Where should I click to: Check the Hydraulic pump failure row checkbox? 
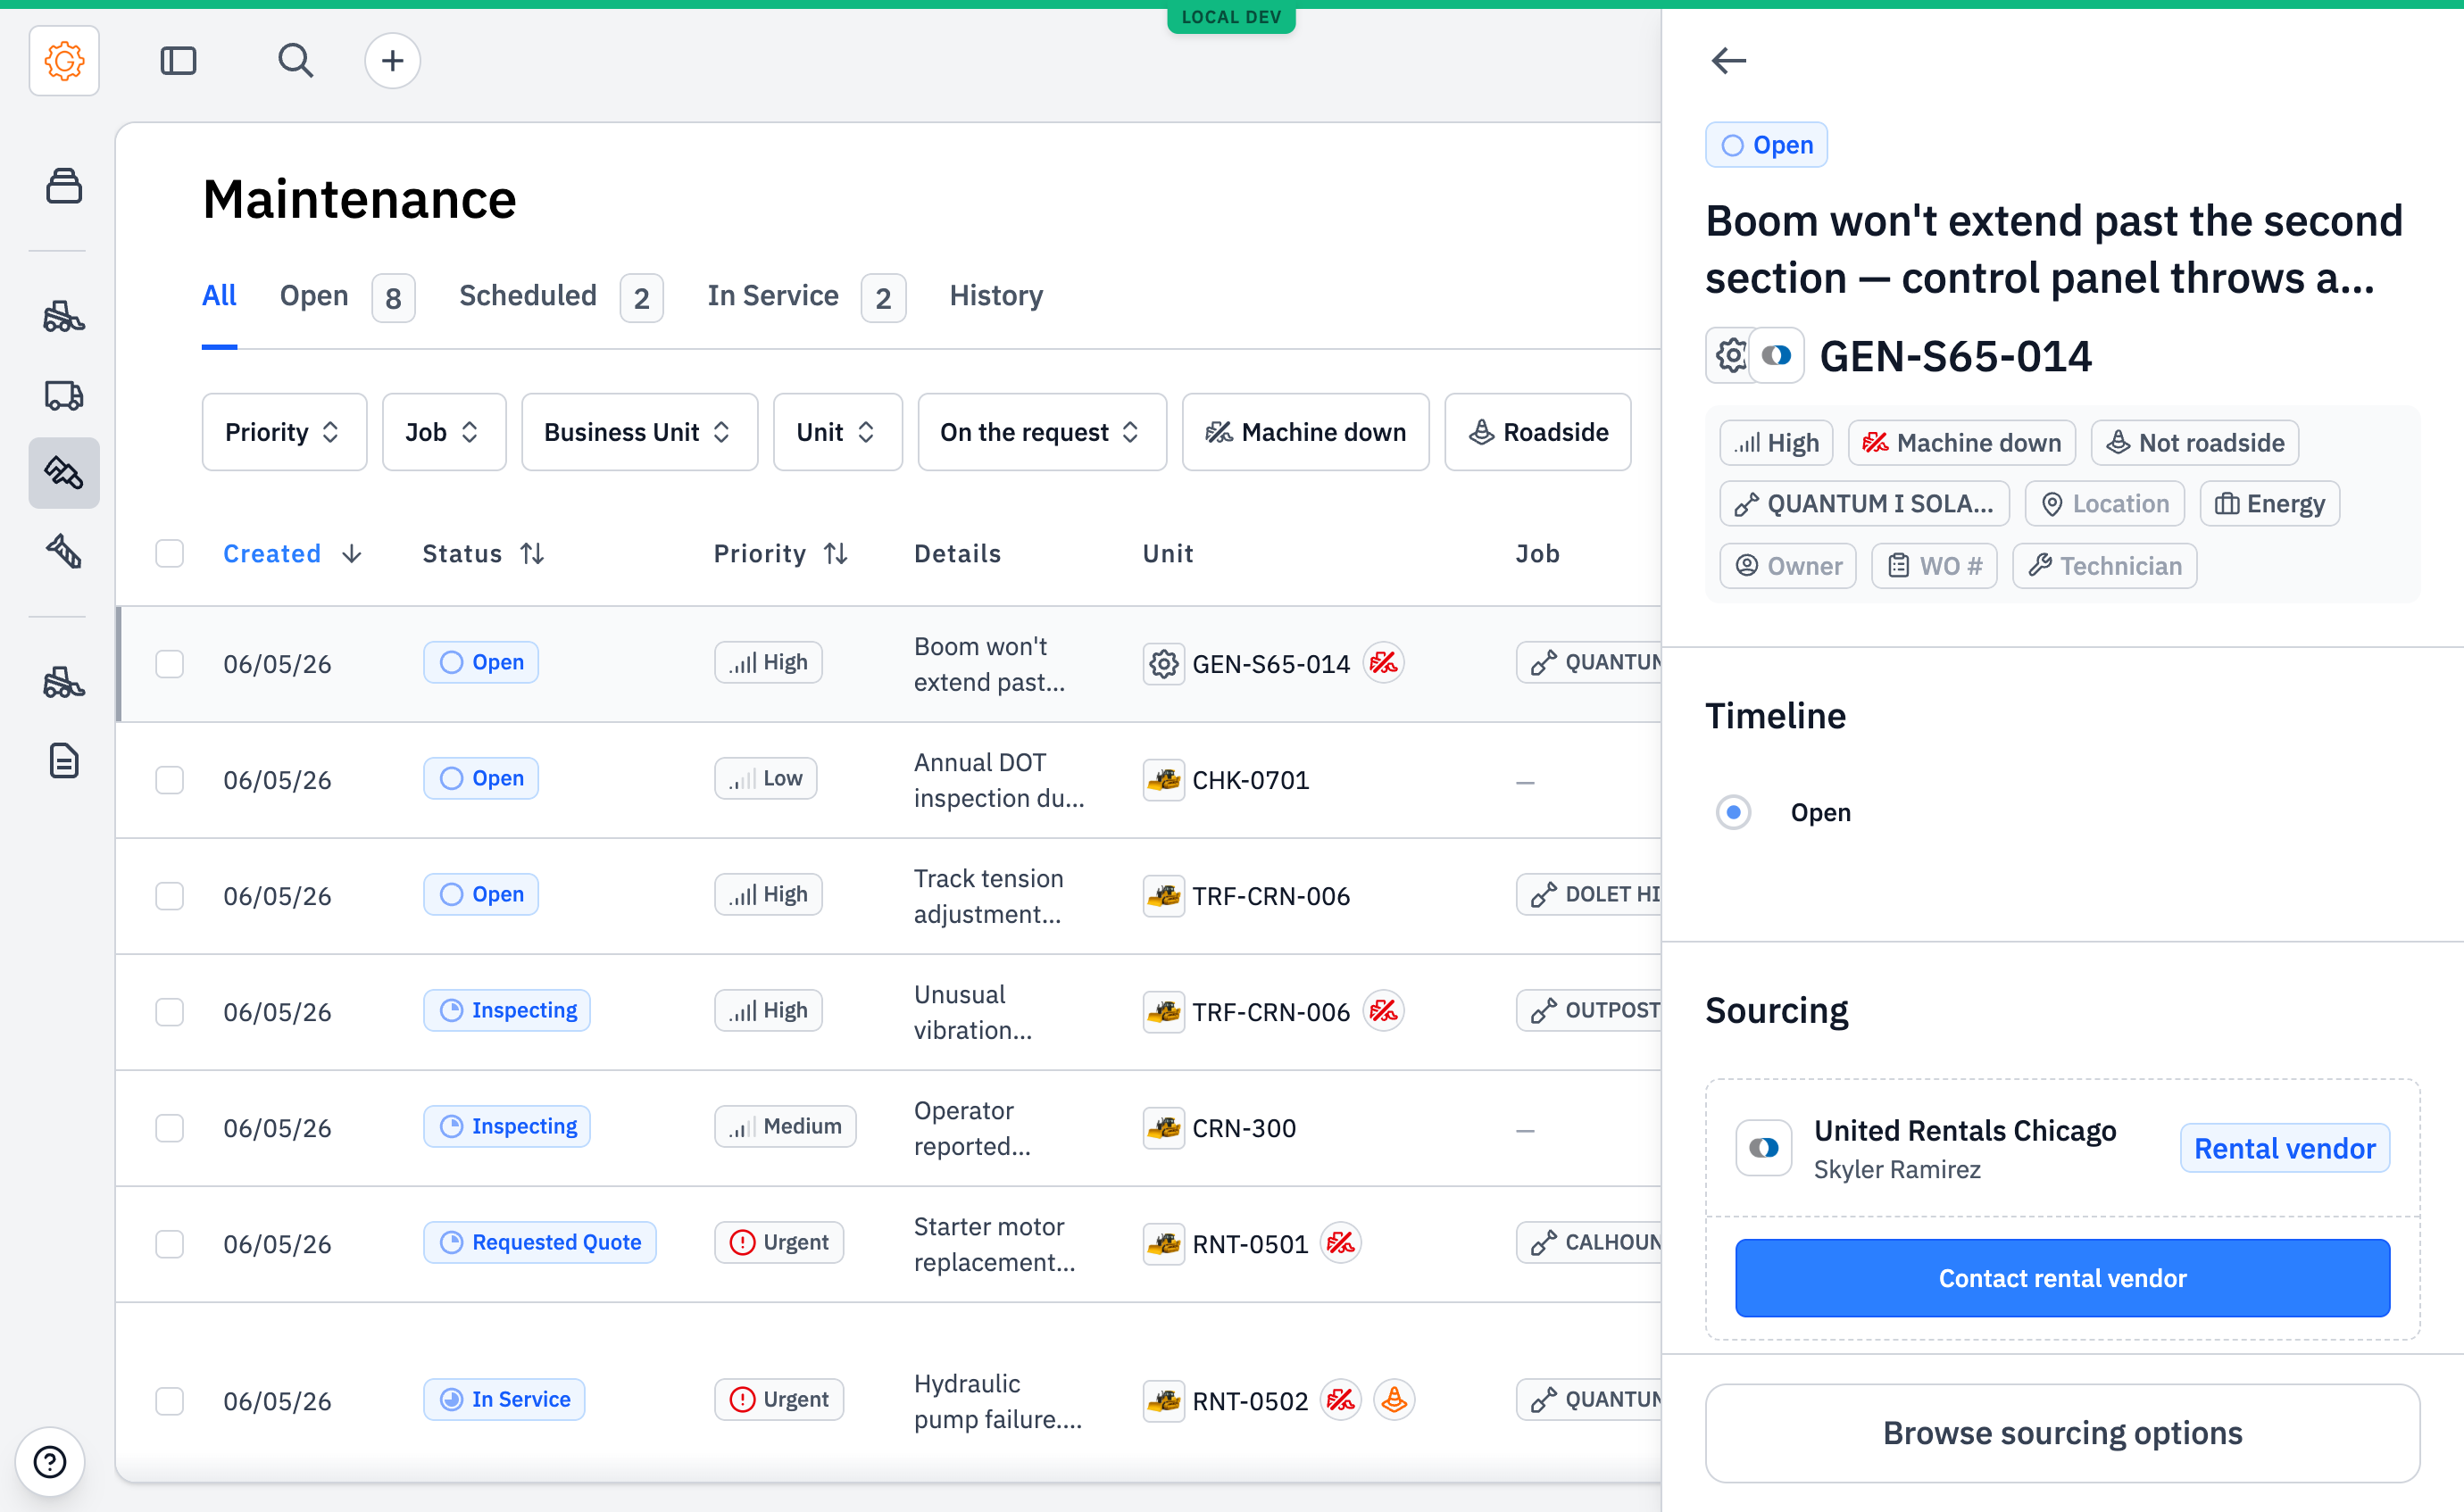pyautogui.click(x=170, y=1401)
